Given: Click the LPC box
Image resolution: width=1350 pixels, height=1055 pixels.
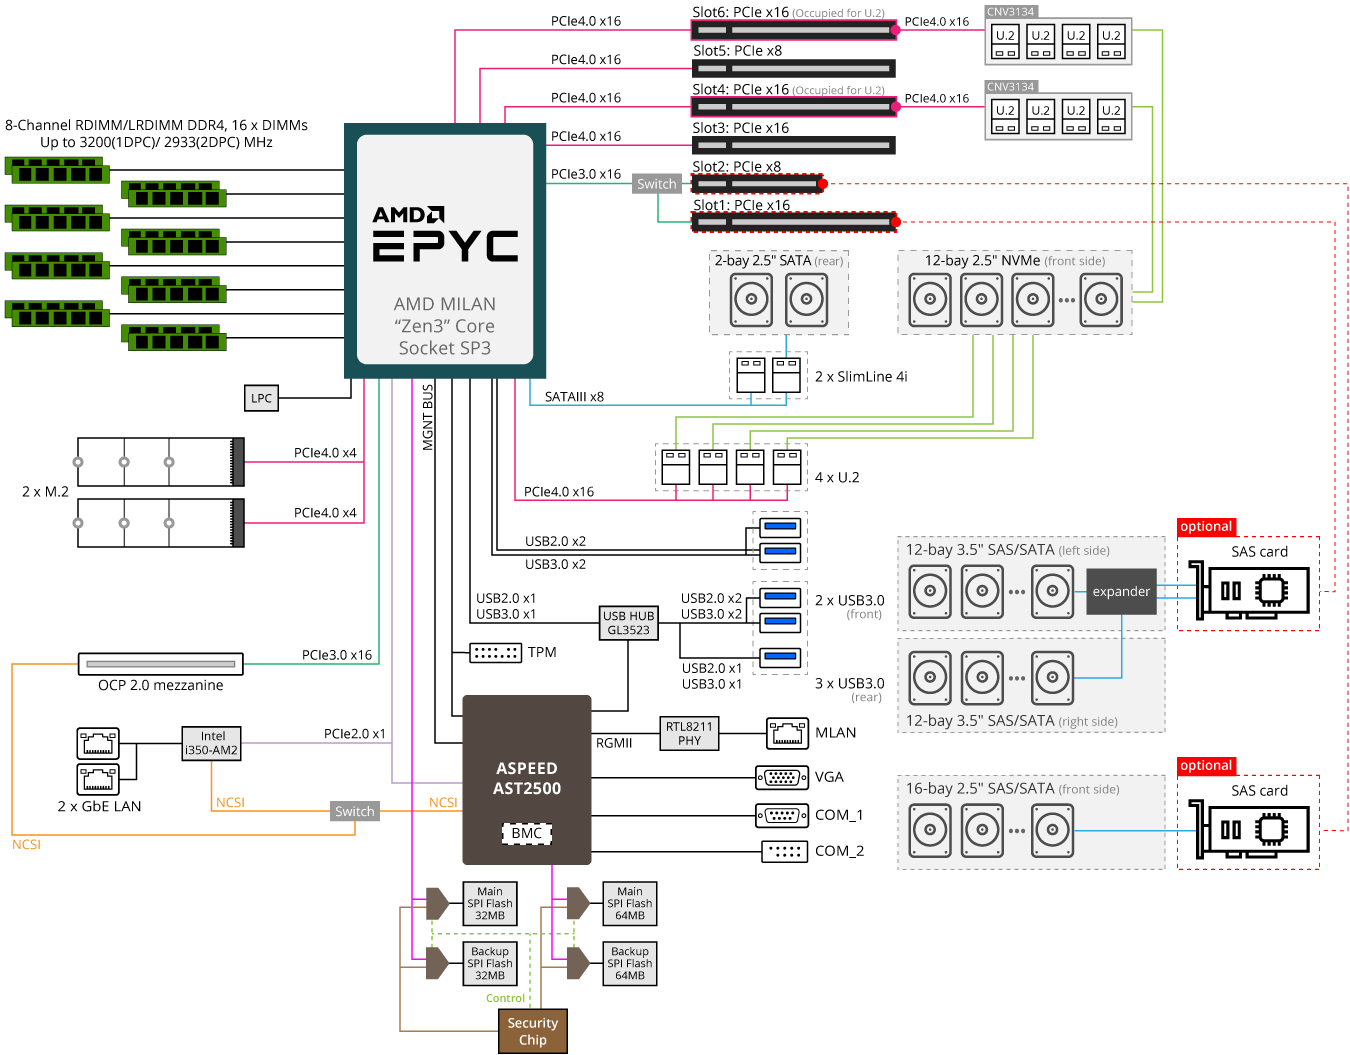Looking at the screenshot, I should [x=261, y=398].
